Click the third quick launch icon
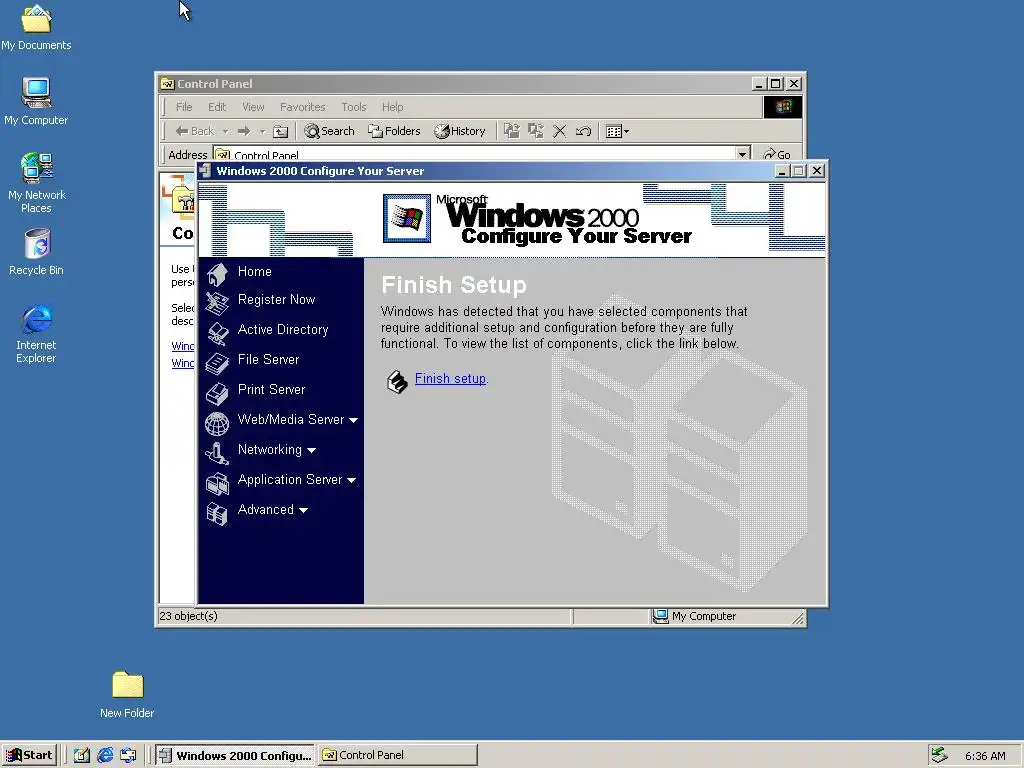Screen dimensions: 1024x768 pos(129,755)
